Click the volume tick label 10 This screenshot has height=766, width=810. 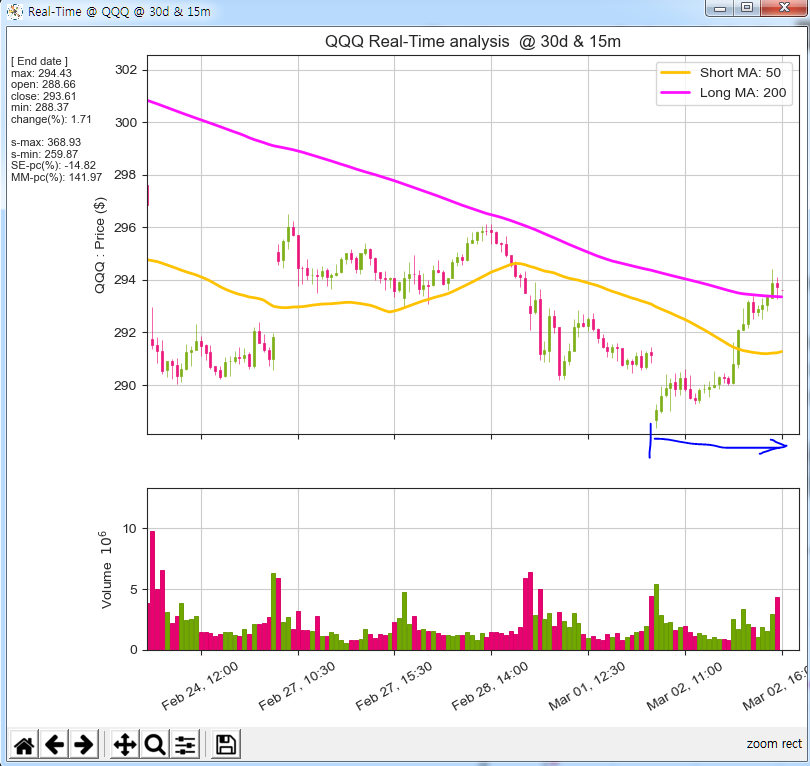coord(130,528)
